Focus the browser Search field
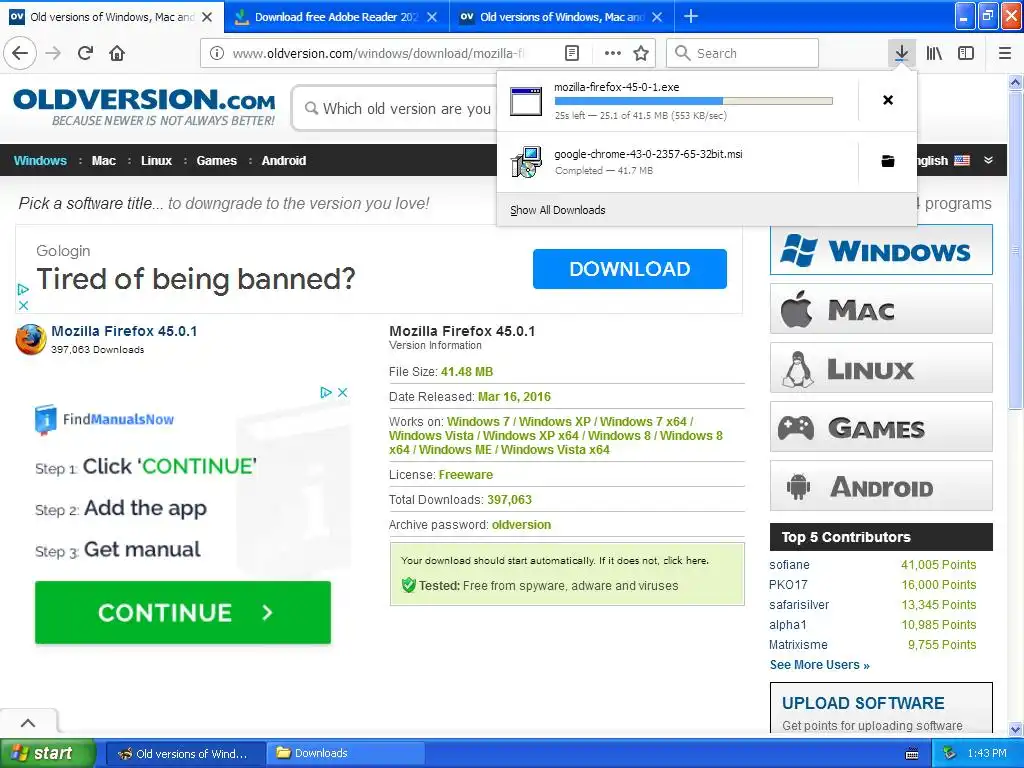This screenshot has width=1024, height=768. 743,53
